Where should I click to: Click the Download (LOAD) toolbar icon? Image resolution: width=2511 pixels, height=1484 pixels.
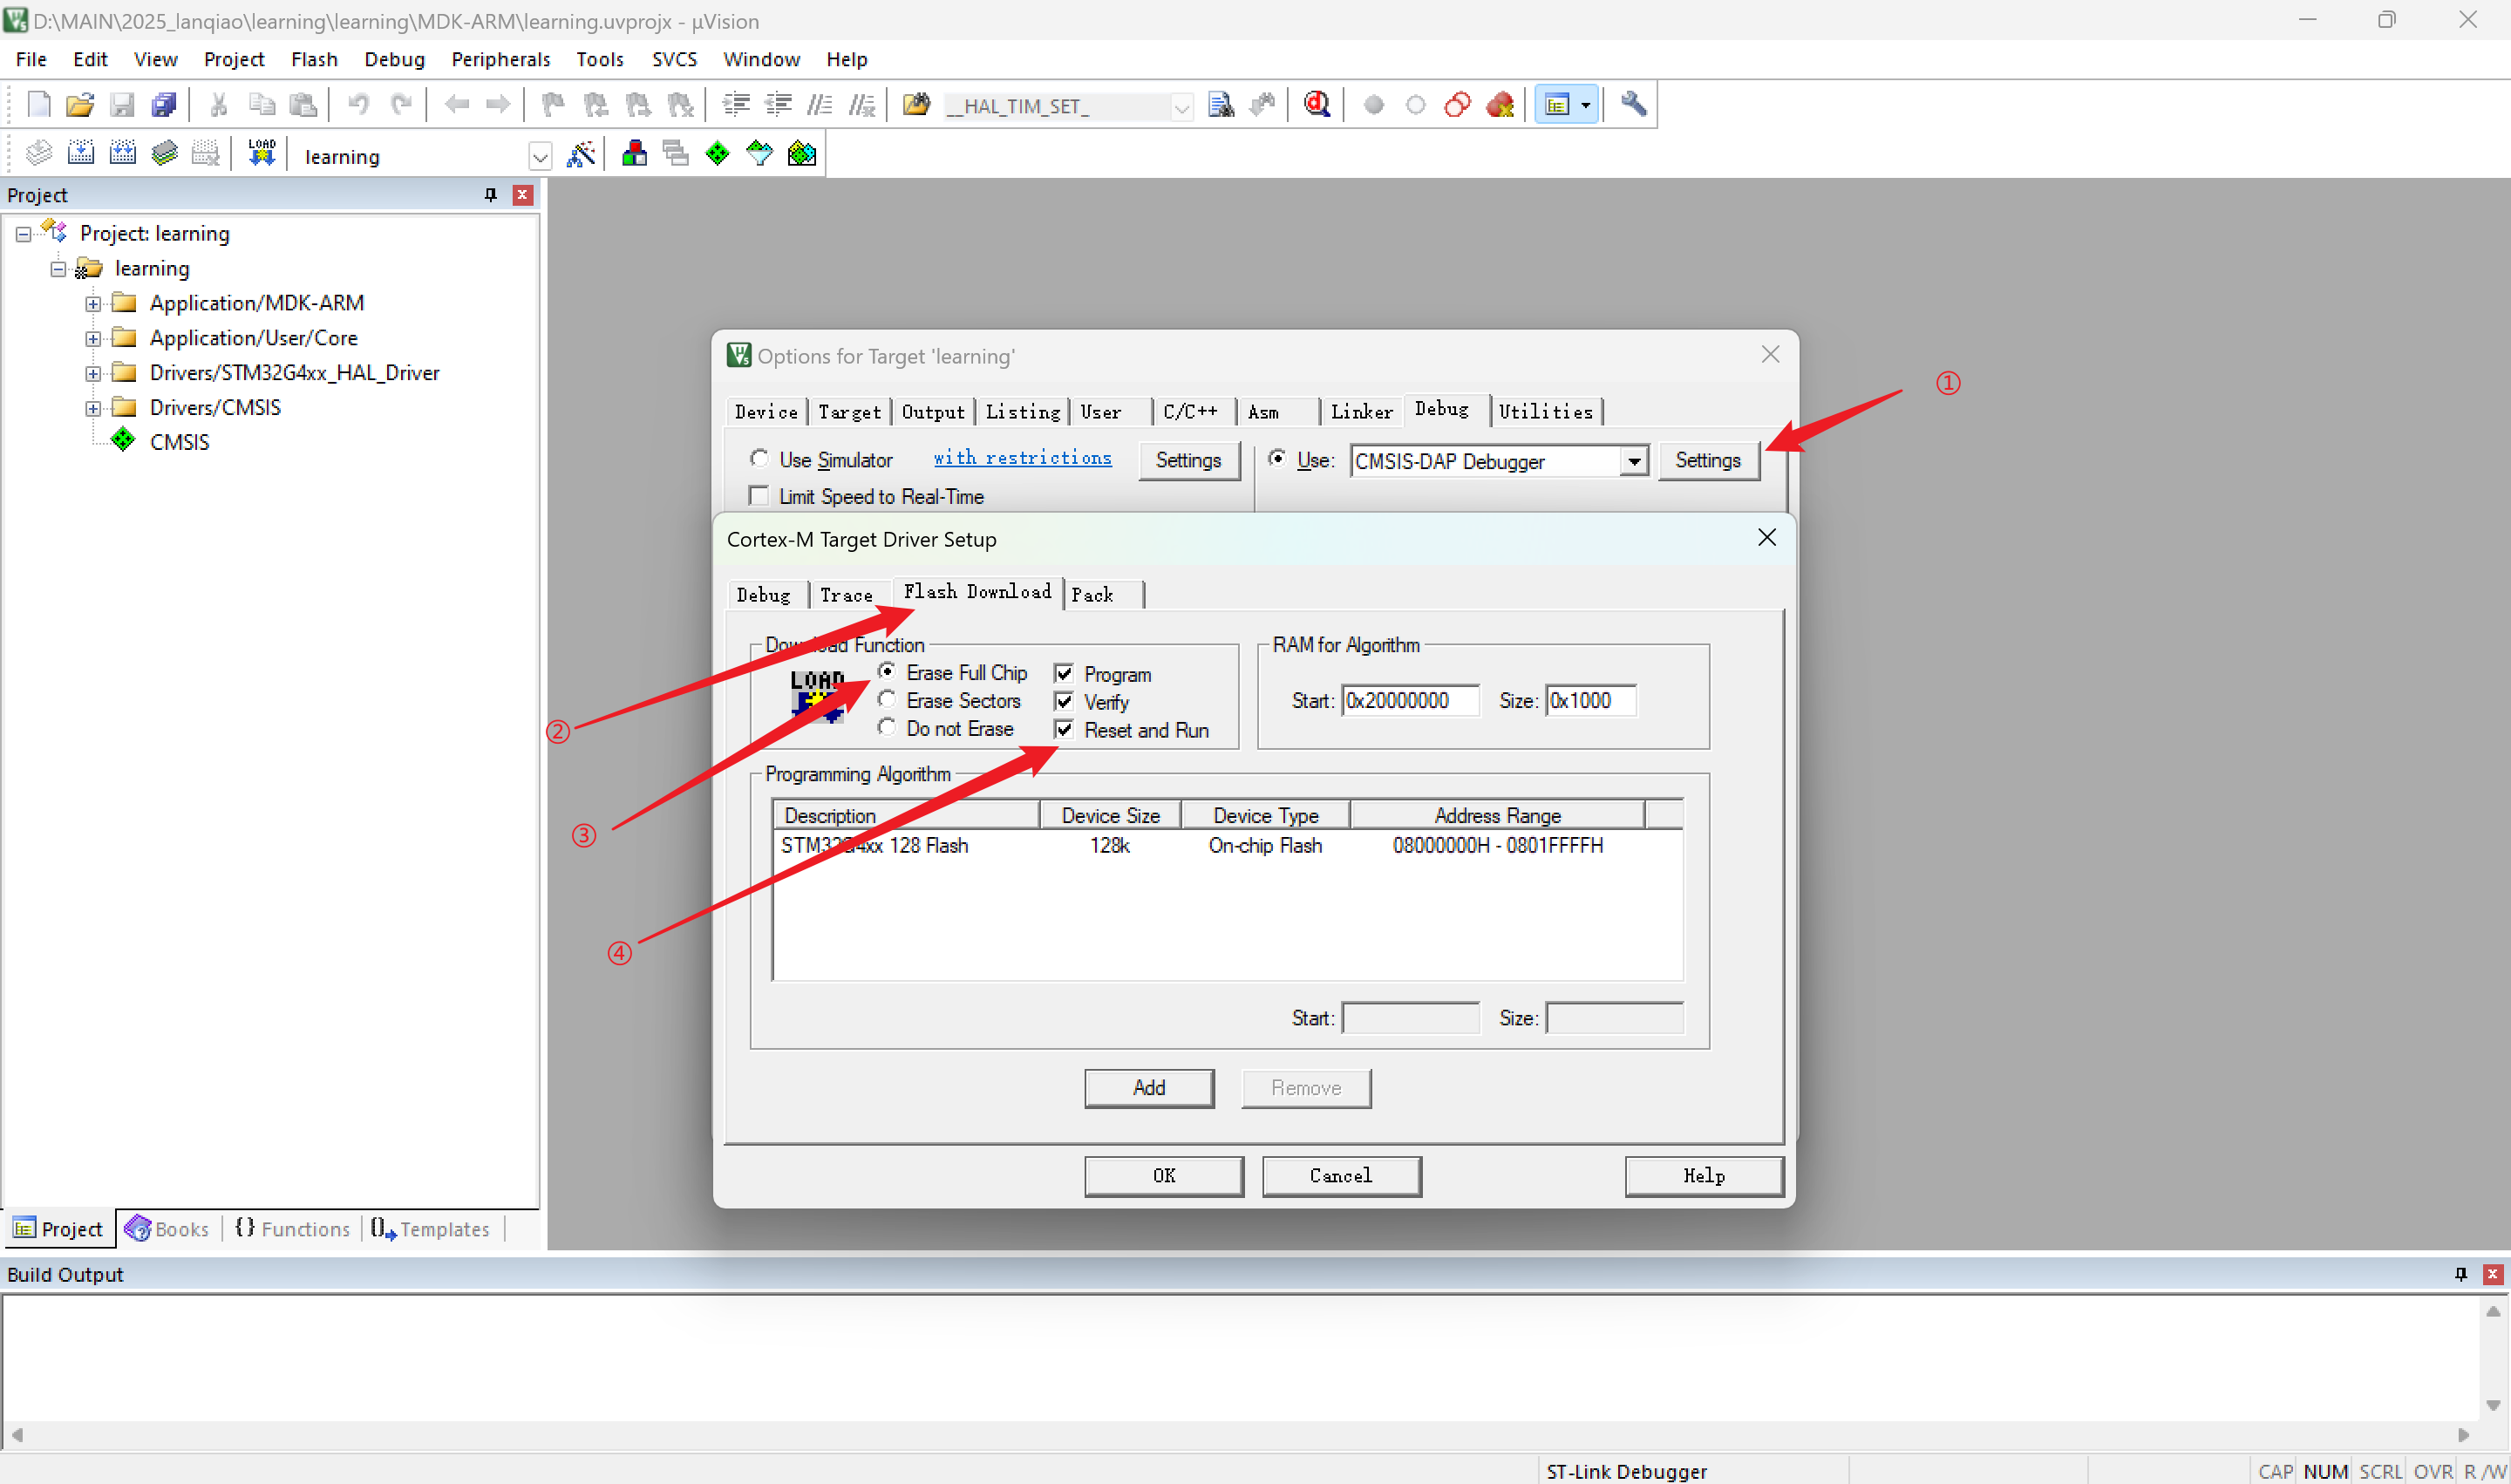click(x=262, y=154)
